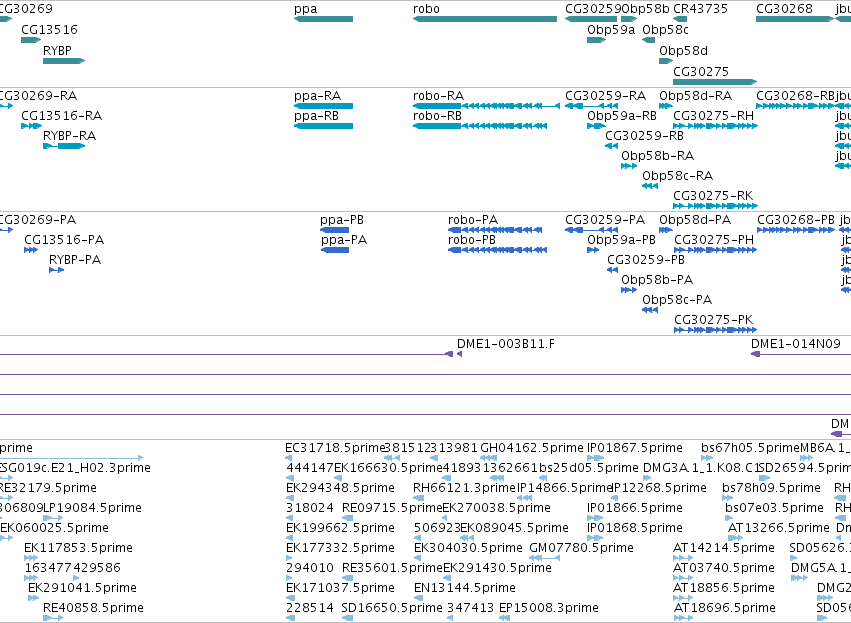Open the CG13516 gene feature
Viewport: 851px width, 623px height.
[31, 40]
